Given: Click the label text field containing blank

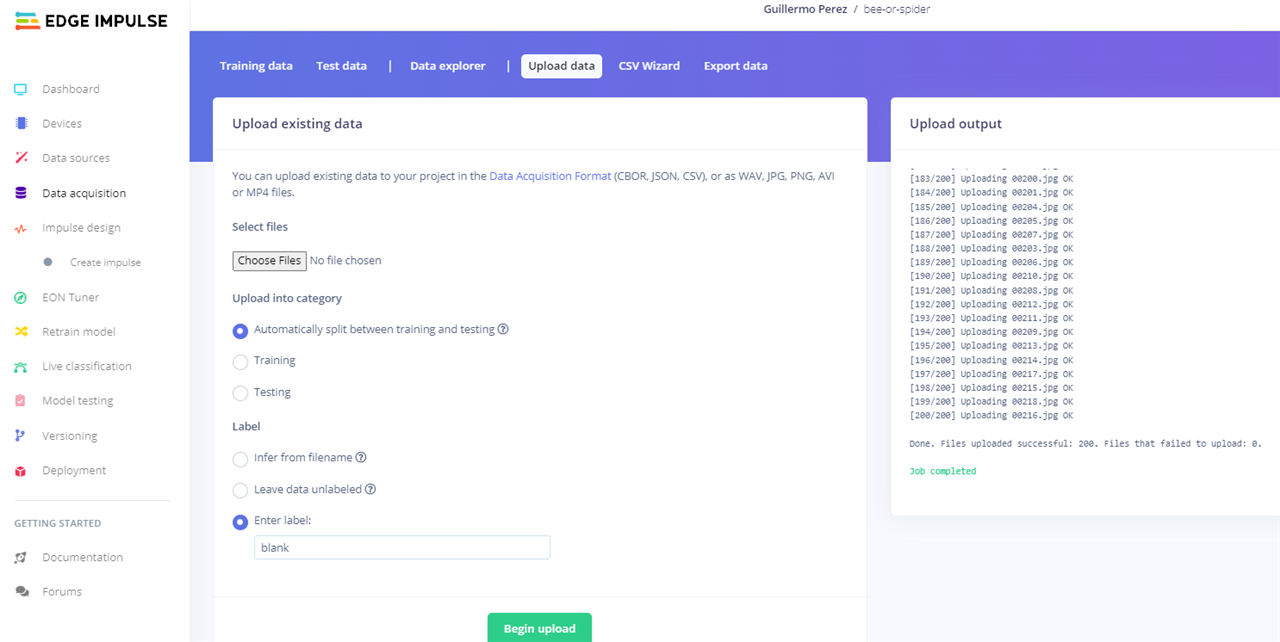Looking at the screenshot, I should point(402,548).
